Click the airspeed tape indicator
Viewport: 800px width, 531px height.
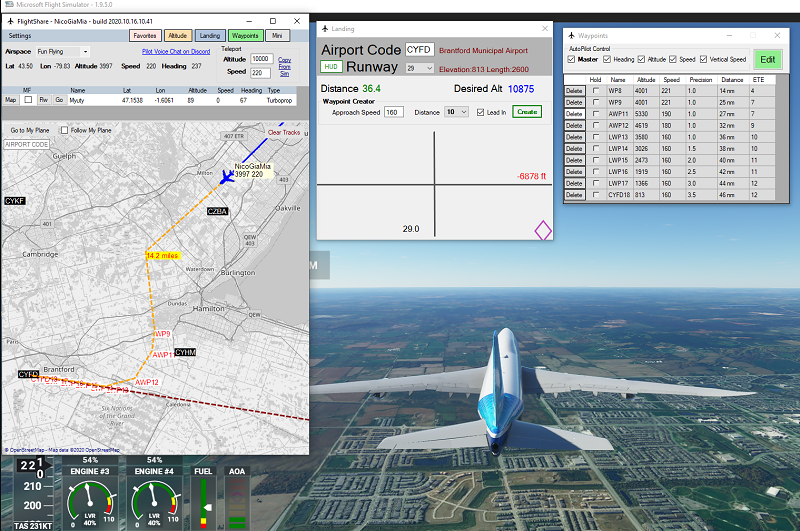coord(34,494)
